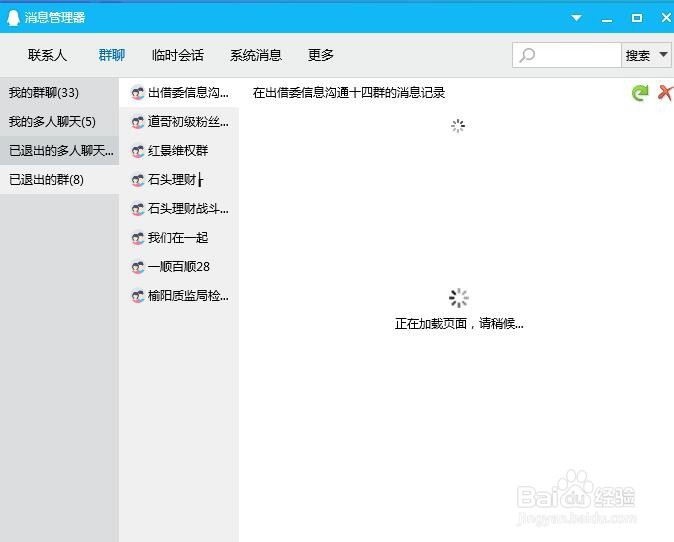
Task: Click group avatar icon beside 石头理财战斗...
Action: click(138, 209)
